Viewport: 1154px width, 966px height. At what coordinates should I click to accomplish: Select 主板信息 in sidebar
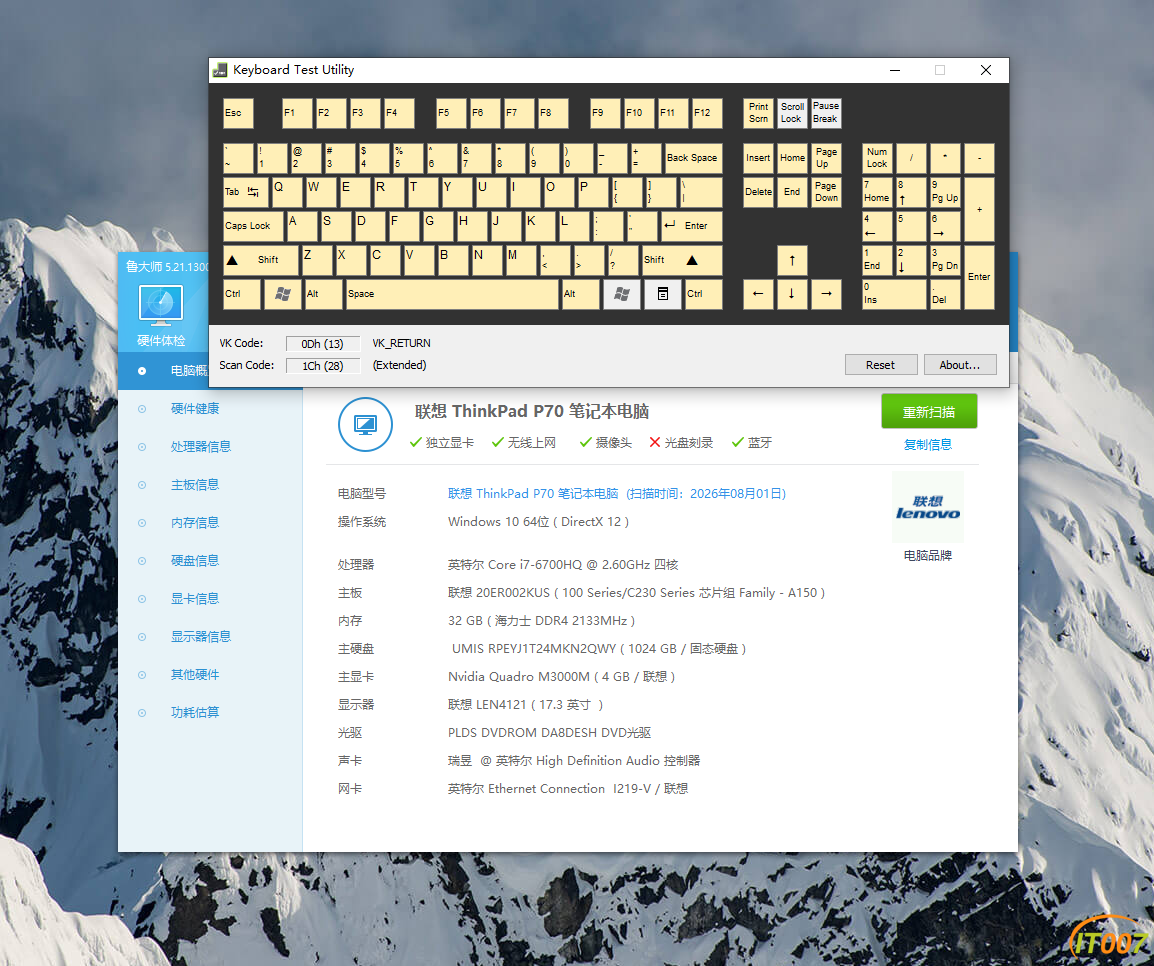[x=195, y=485]
